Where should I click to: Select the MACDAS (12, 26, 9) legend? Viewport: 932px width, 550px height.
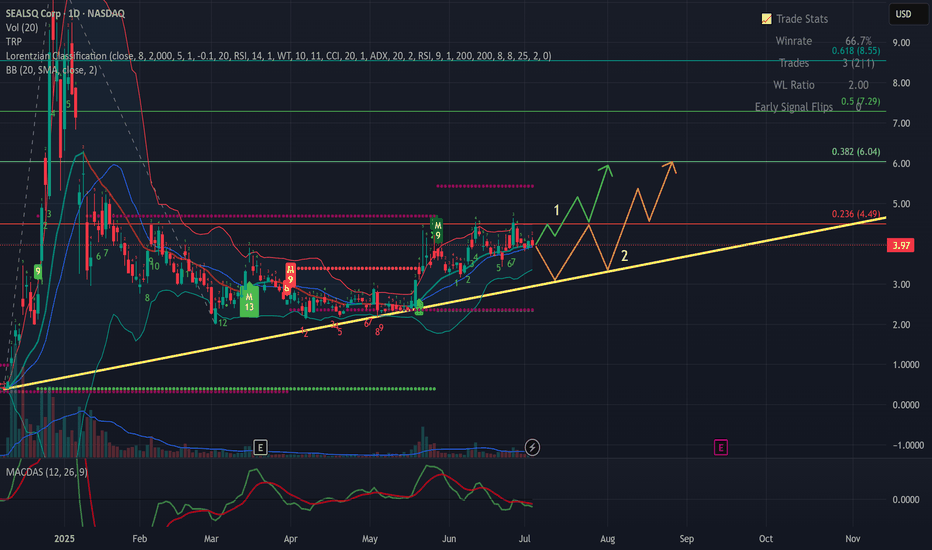[x=46, y=472]
